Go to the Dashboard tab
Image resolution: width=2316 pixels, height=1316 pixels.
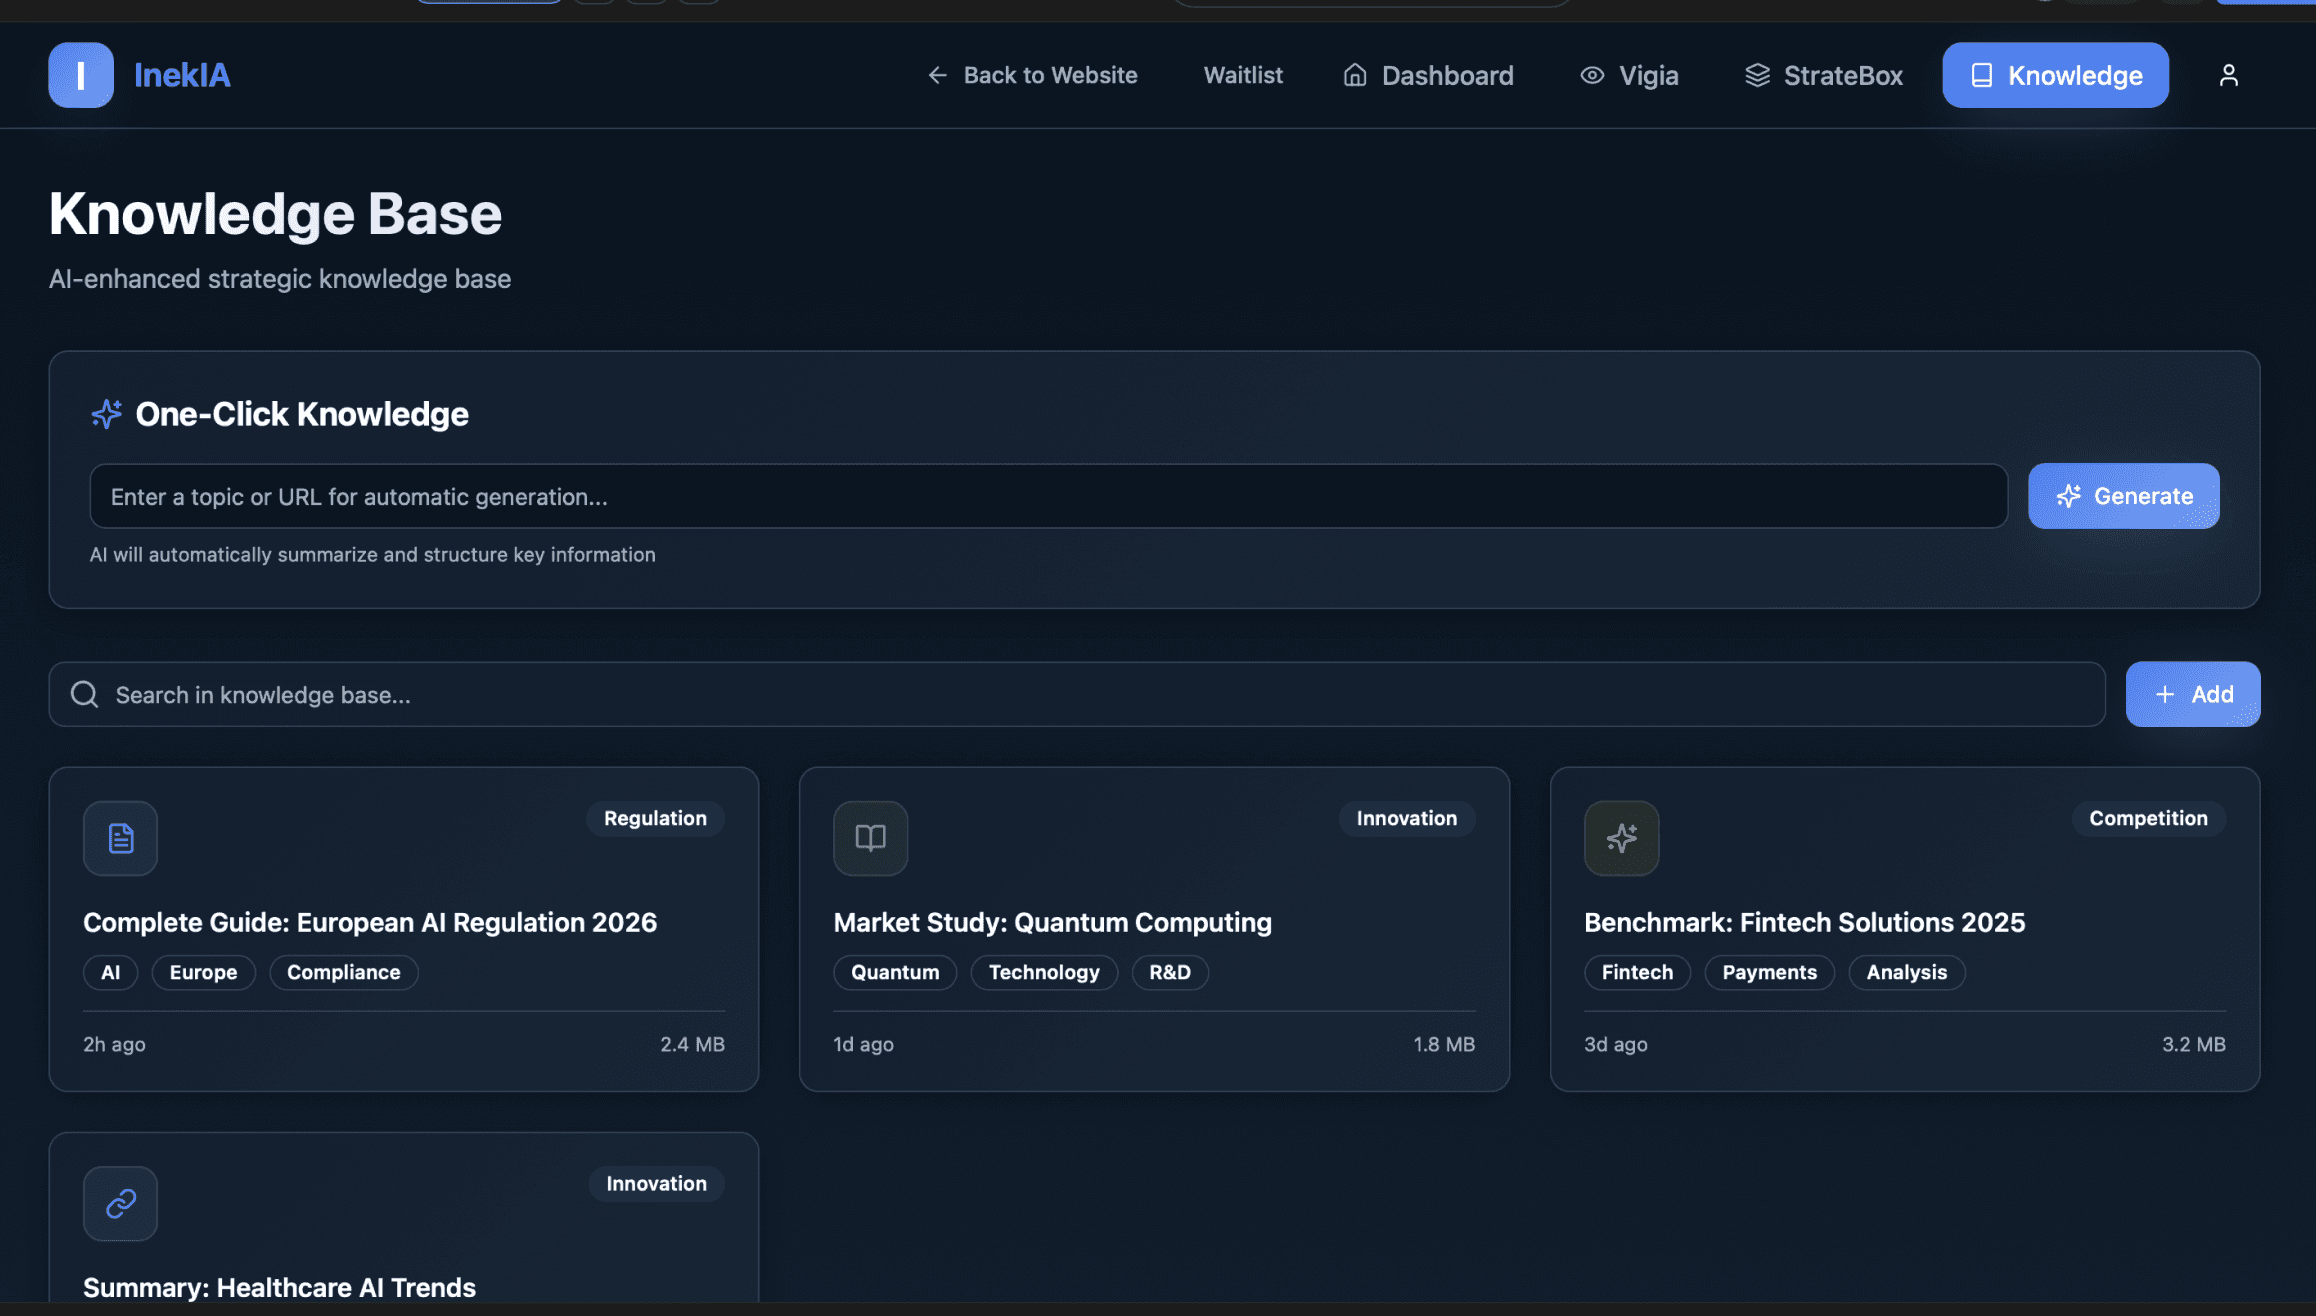pyautogui.click(x=1427, y=75)
